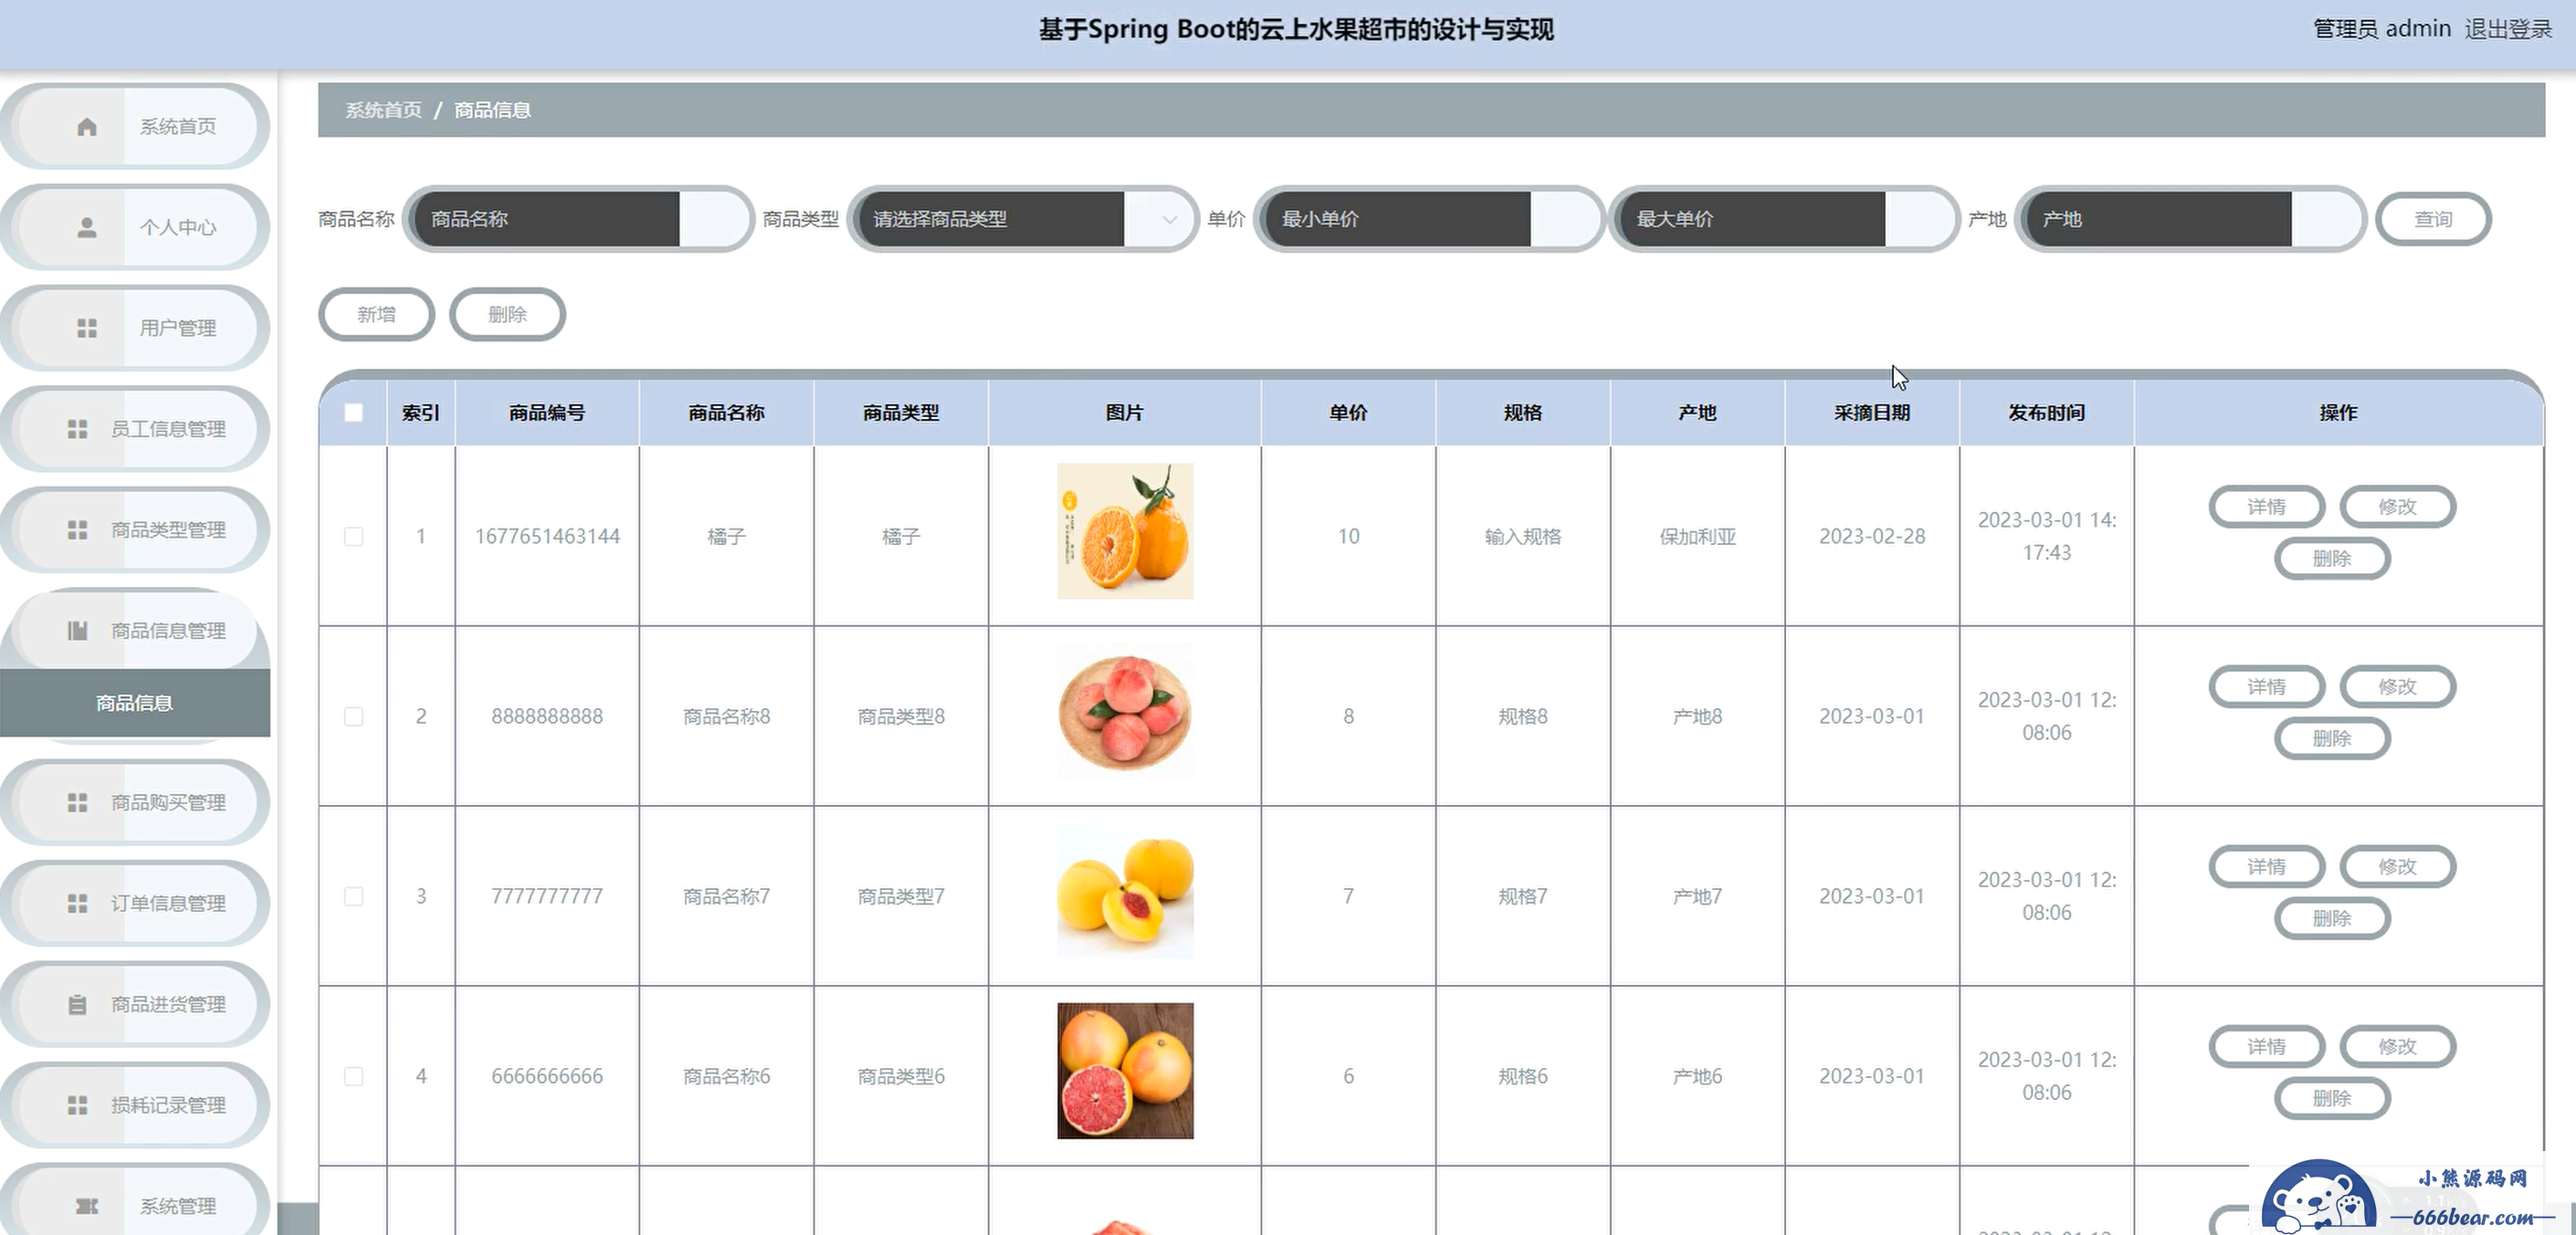The height and width of the screenshot is (1235, 2576).
Task: Expand 商品进货管理 menu
Action: click(135, 1005)
